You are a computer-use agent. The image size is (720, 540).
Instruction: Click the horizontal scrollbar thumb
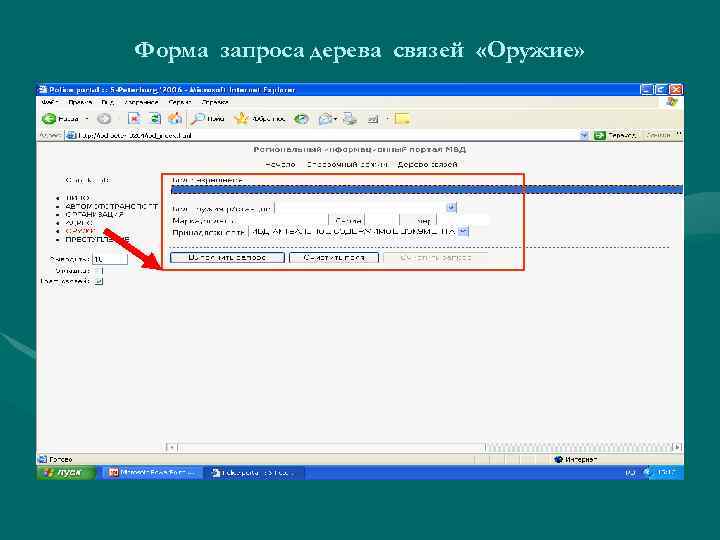coord(331,447)
